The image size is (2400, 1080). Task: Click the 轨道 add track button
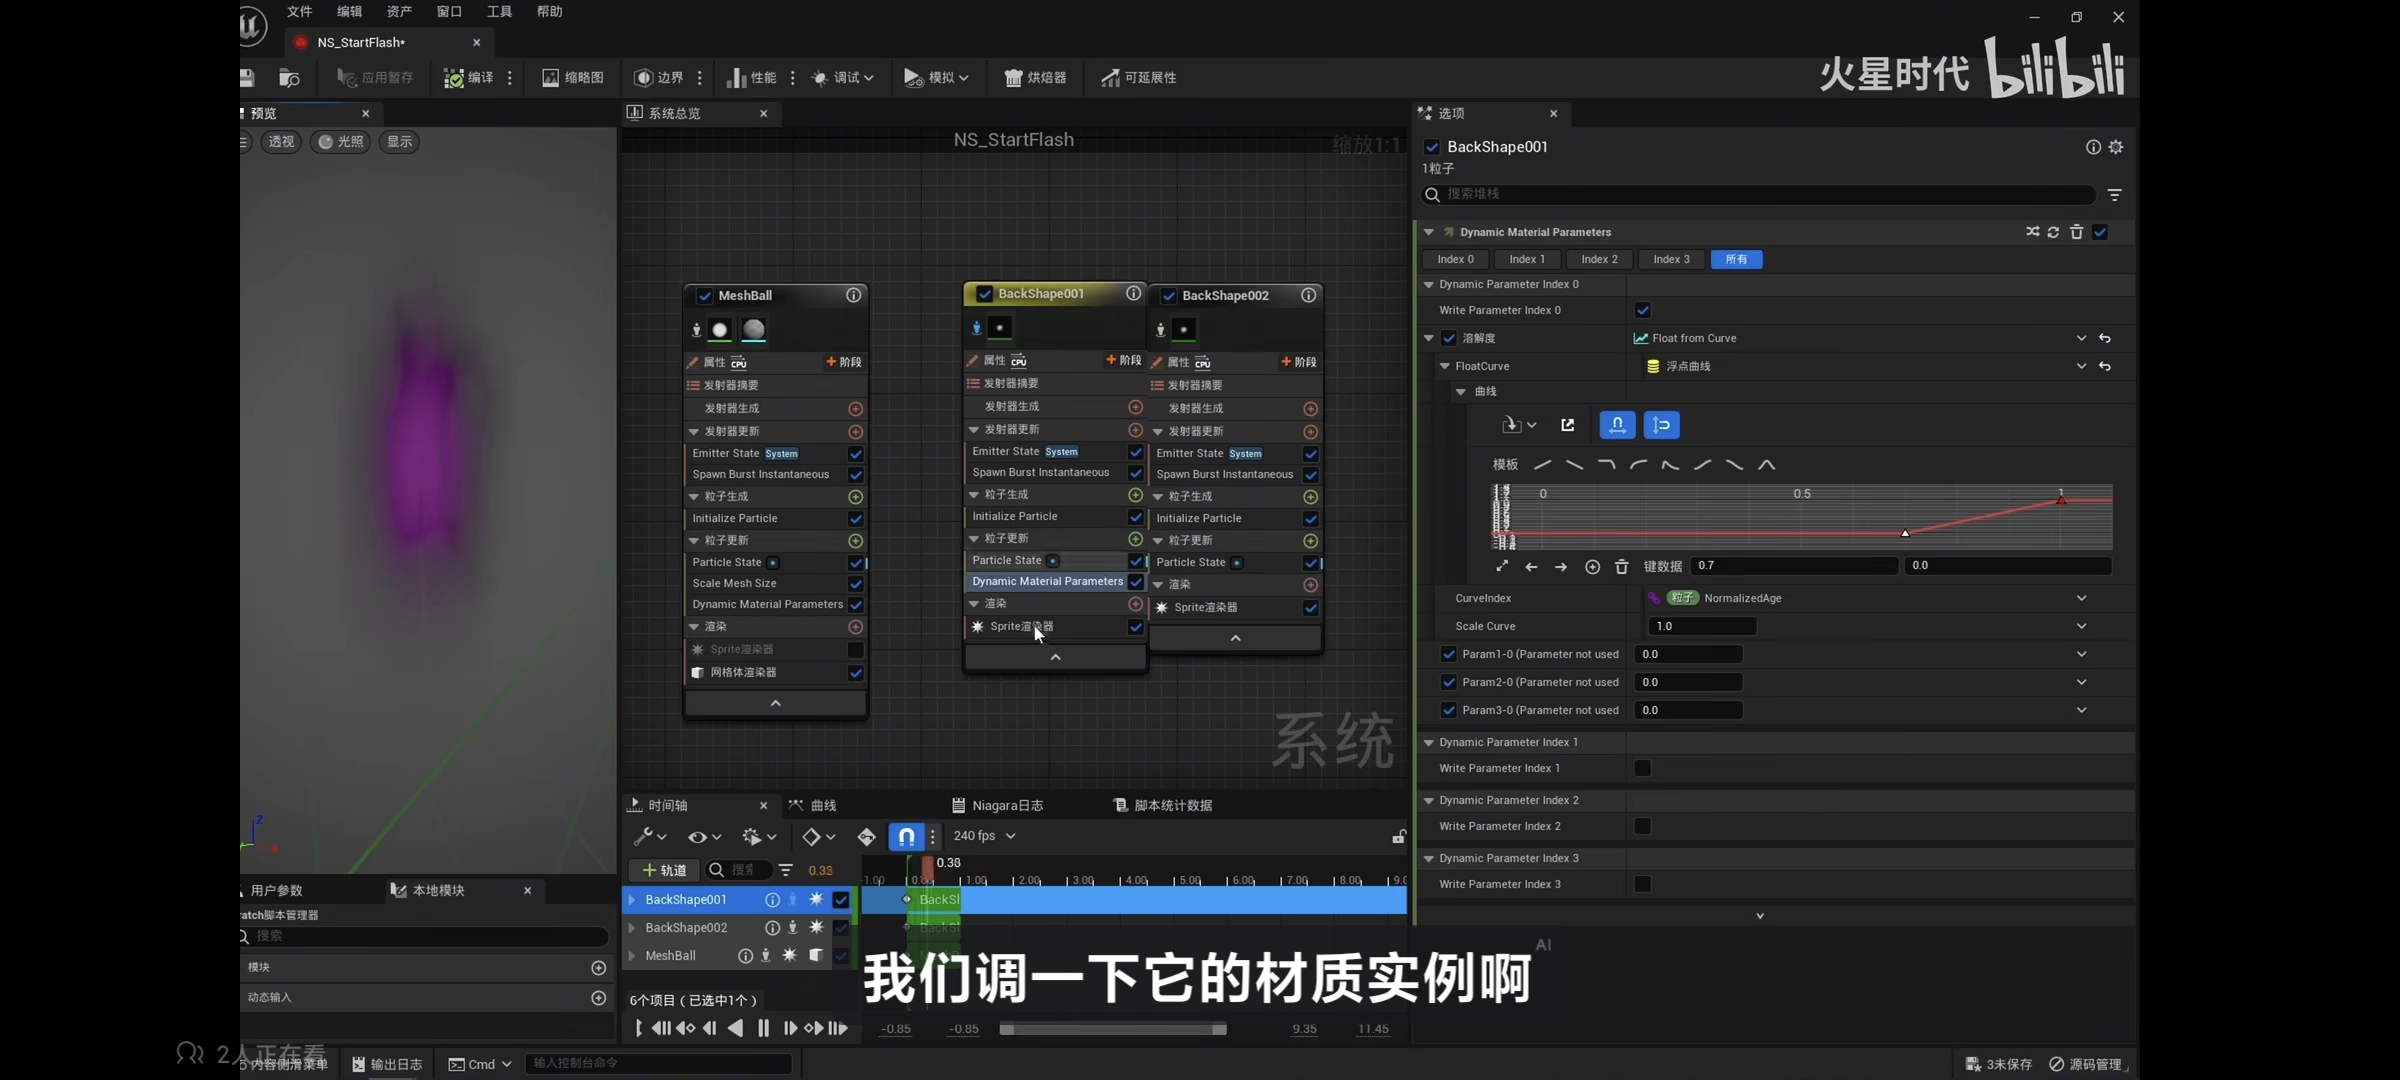click(x=664, y=870)
